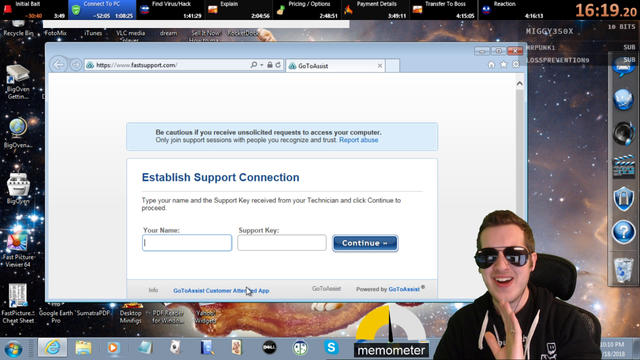Click the help question mark dock icon
This screenshot has width=640, height=360.
click(x=623, y=232)
